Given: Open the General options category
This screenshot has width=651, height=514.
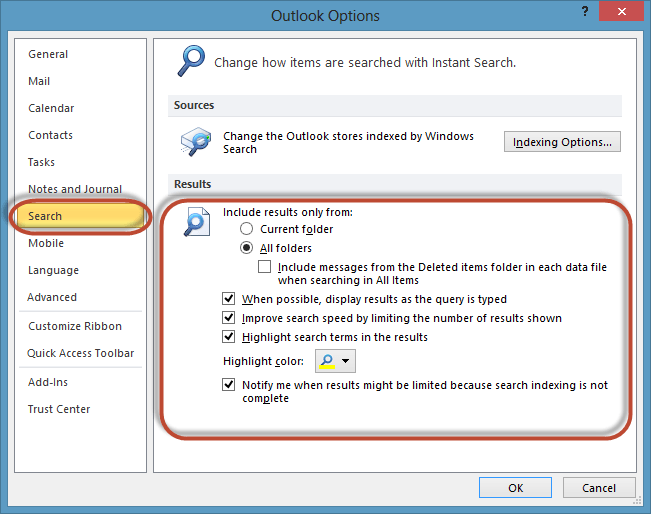Looking at the screenshot, I should click(x=48, y=54).
